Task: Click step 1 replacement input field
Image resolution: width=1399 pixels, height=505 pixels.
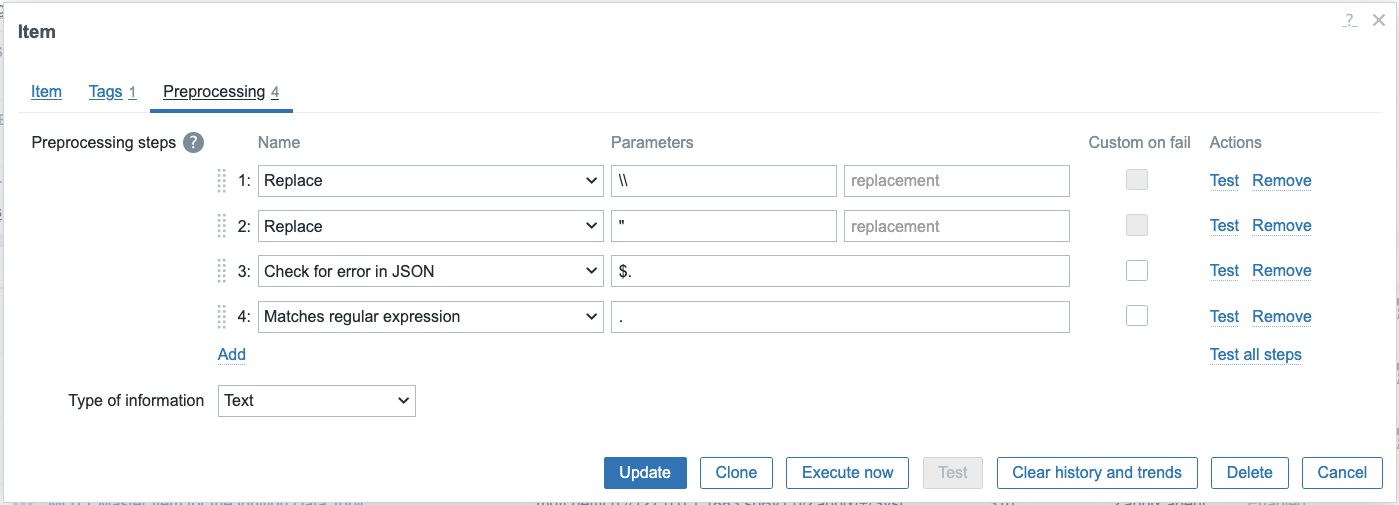Action: pos(956,181)
